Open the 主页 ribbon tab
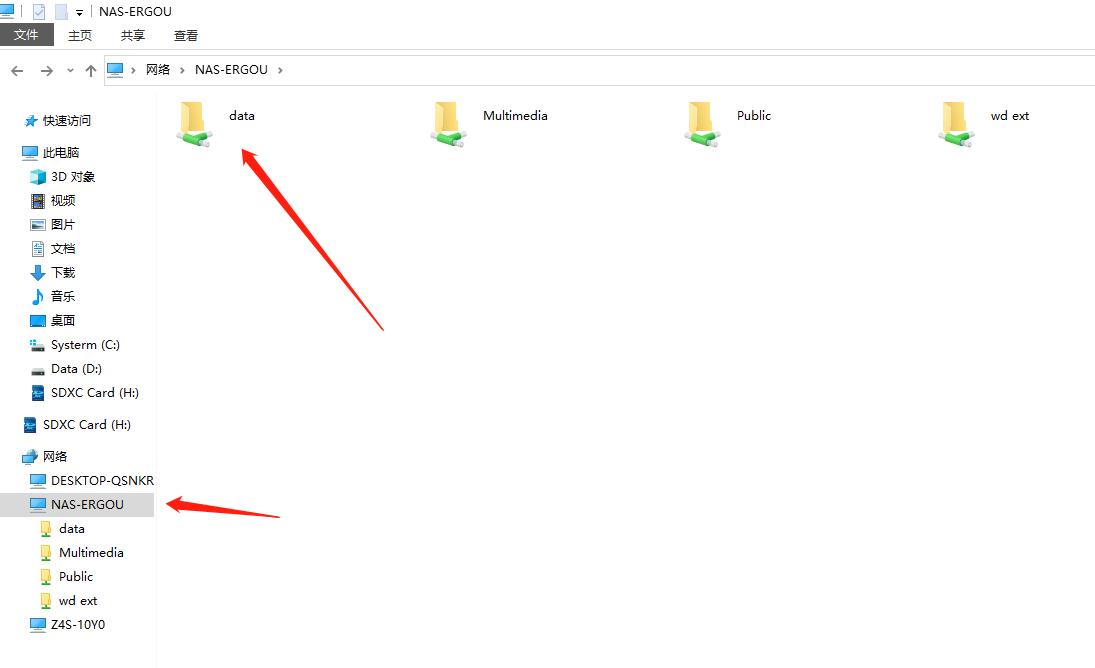1095x668 pixels. (80, 36)
